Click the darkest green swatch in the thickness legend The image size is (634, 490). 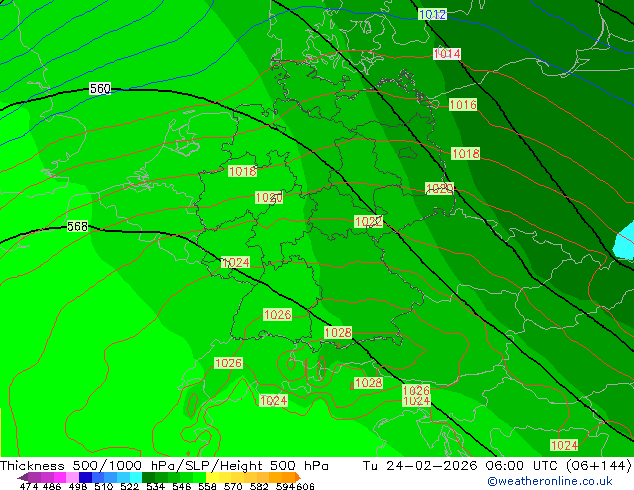tap(148, 477)
